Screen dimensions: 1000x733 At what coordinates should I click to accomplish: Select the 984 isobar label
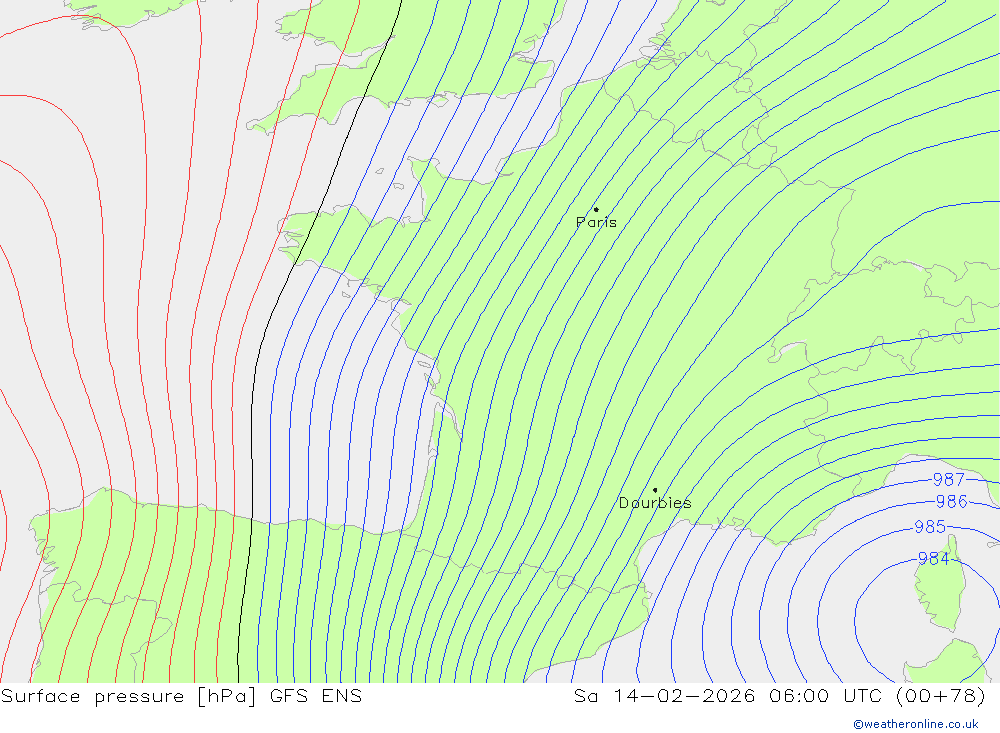click(934, 559)
